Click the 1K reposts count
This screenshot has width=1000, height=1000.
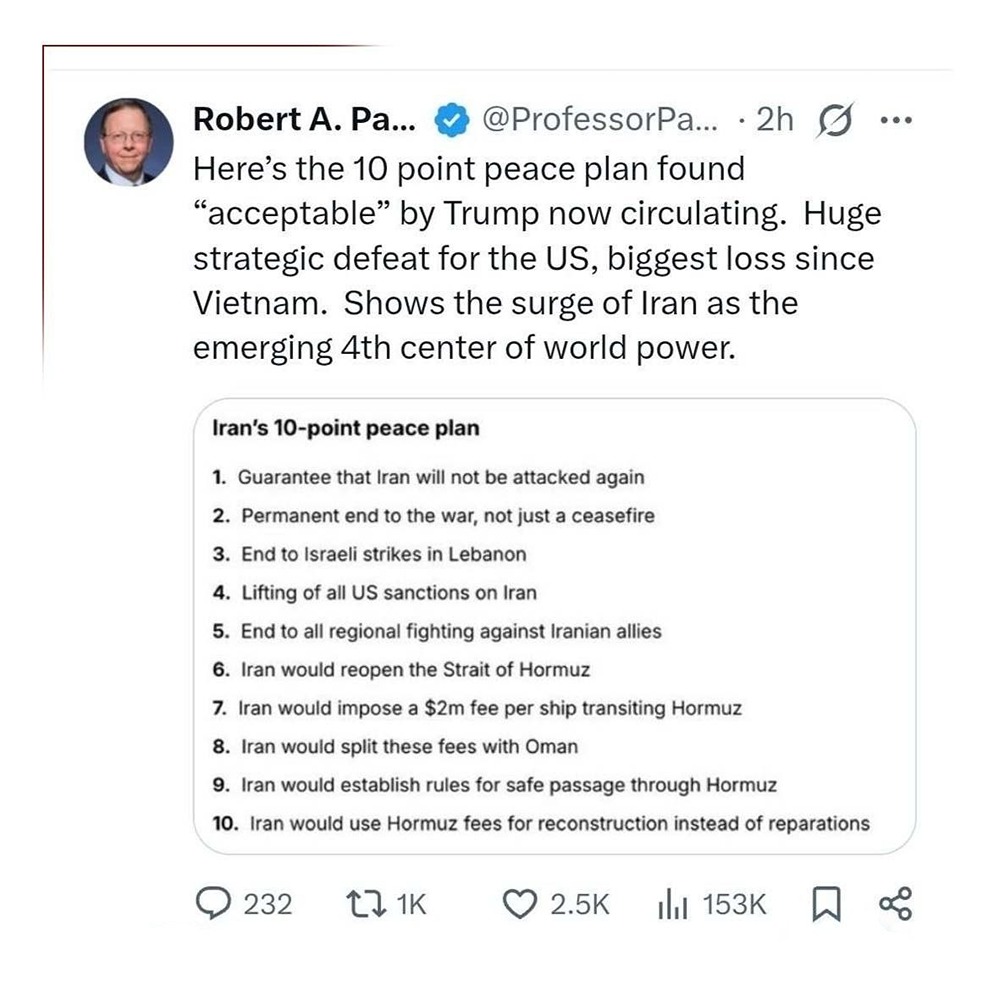click(411, 905)
